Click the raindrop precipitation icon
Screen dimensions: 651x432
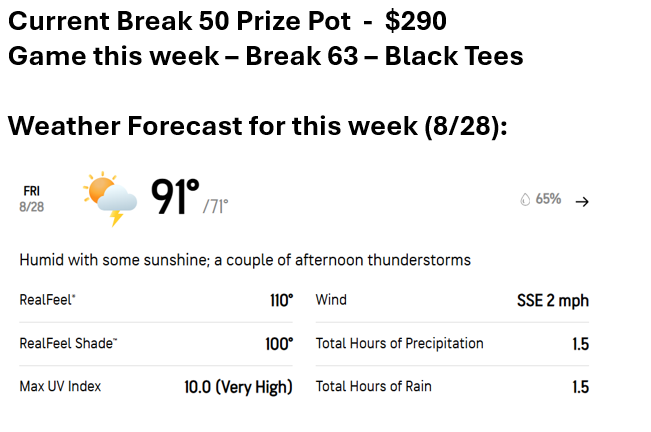[525, 199]
